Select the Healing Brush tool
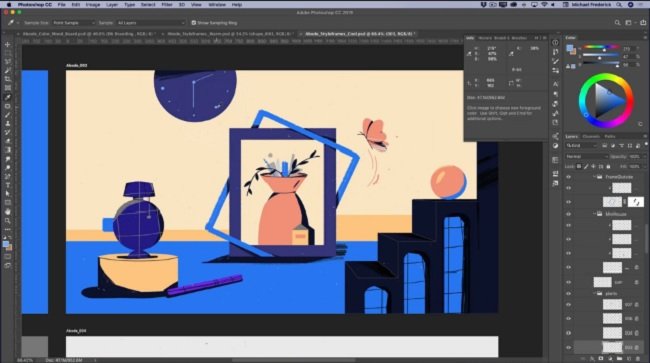Screen dimensions: 650x363 [8, 106]
